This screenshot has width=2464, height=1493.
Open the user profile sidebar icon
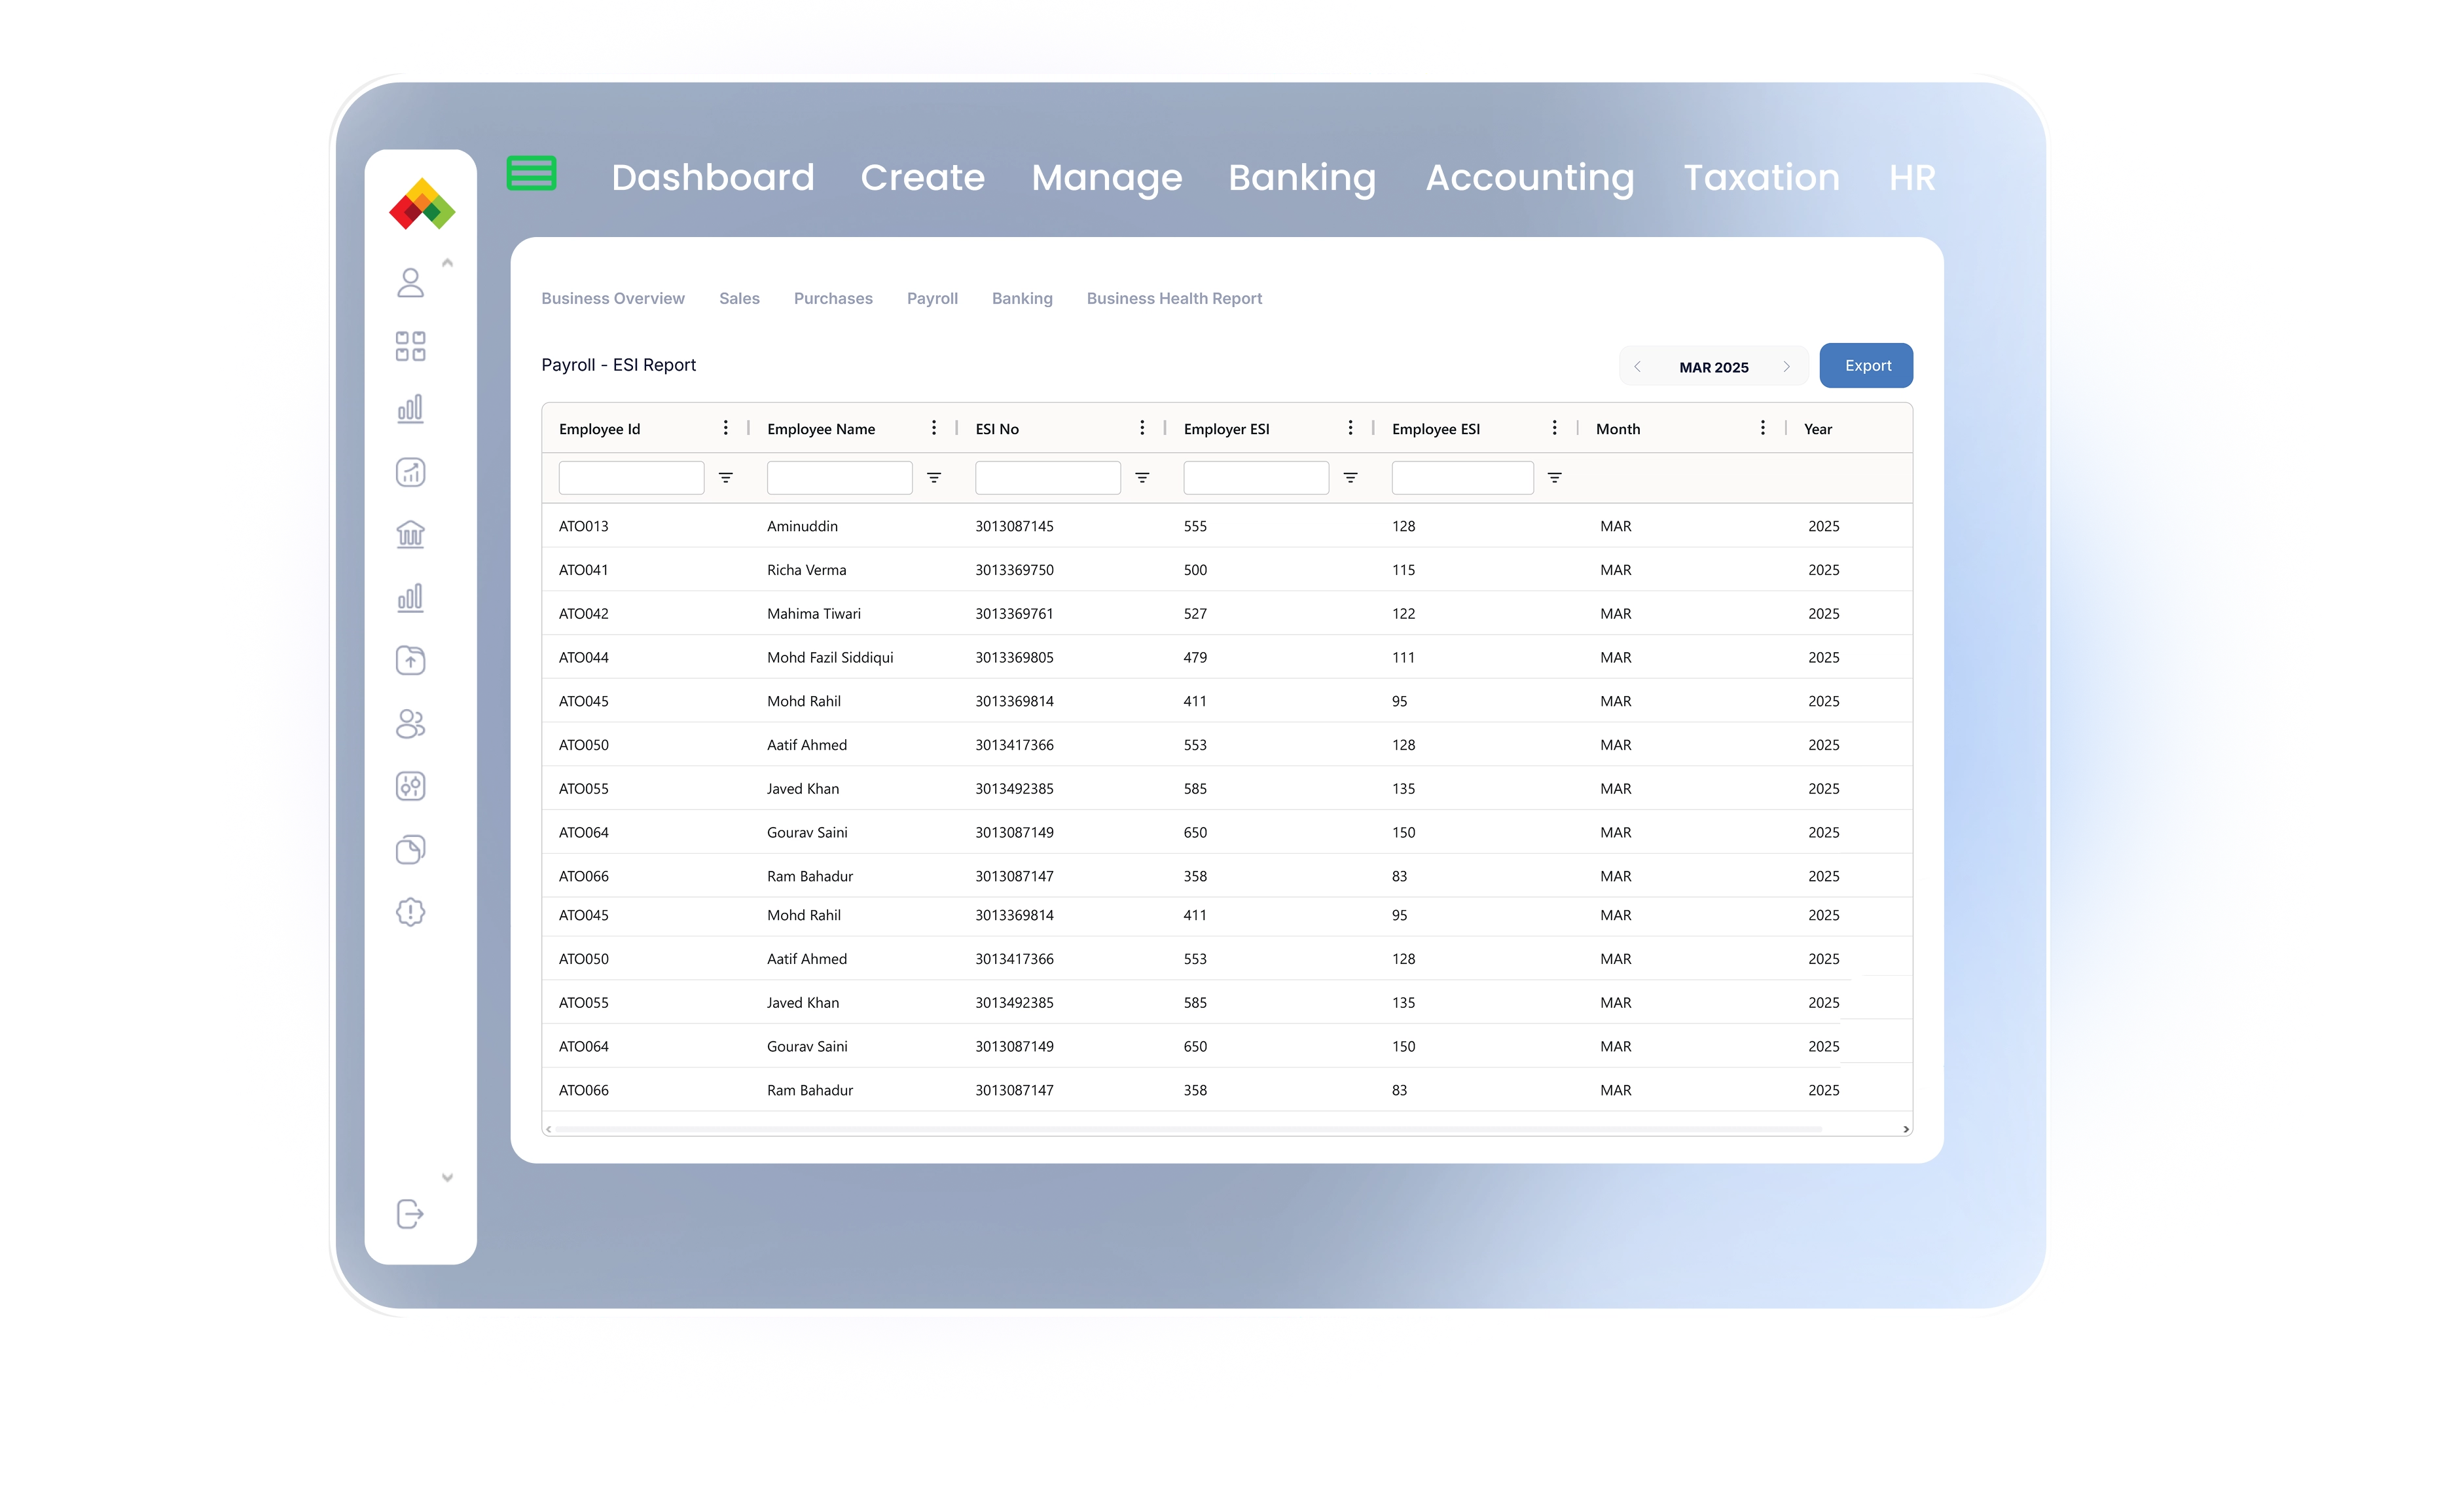410,283
